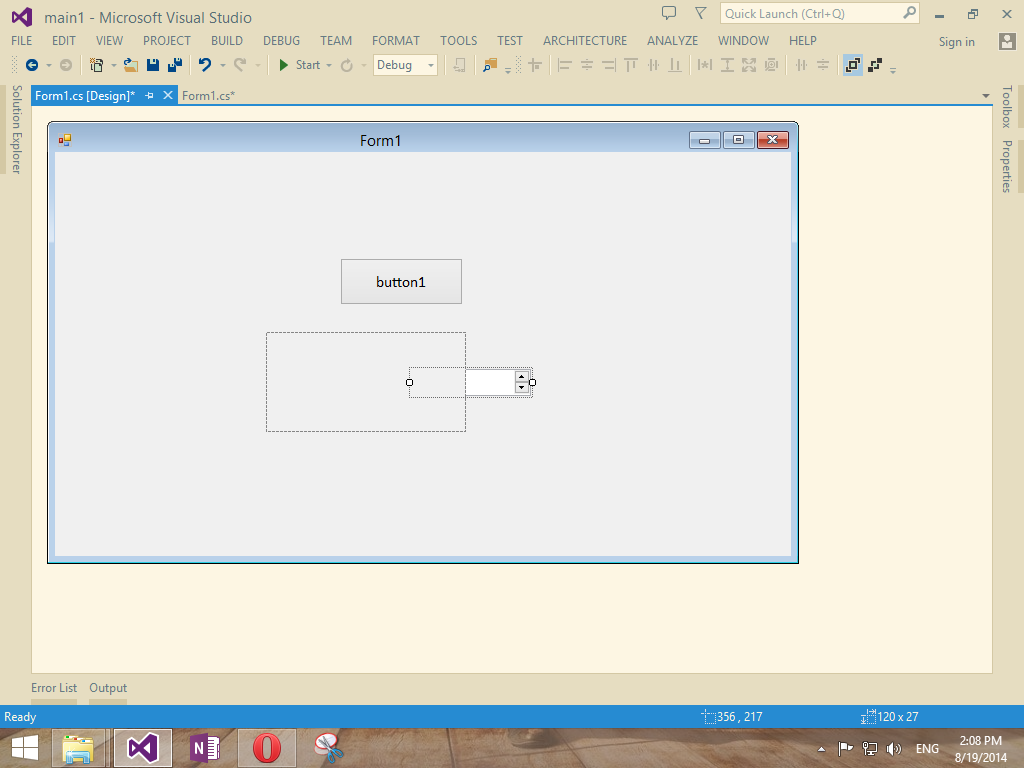Image resolution: width=1024 pixels, height=768 pixels.
Task: Open the VIEW menu
Action: (109, 40)
